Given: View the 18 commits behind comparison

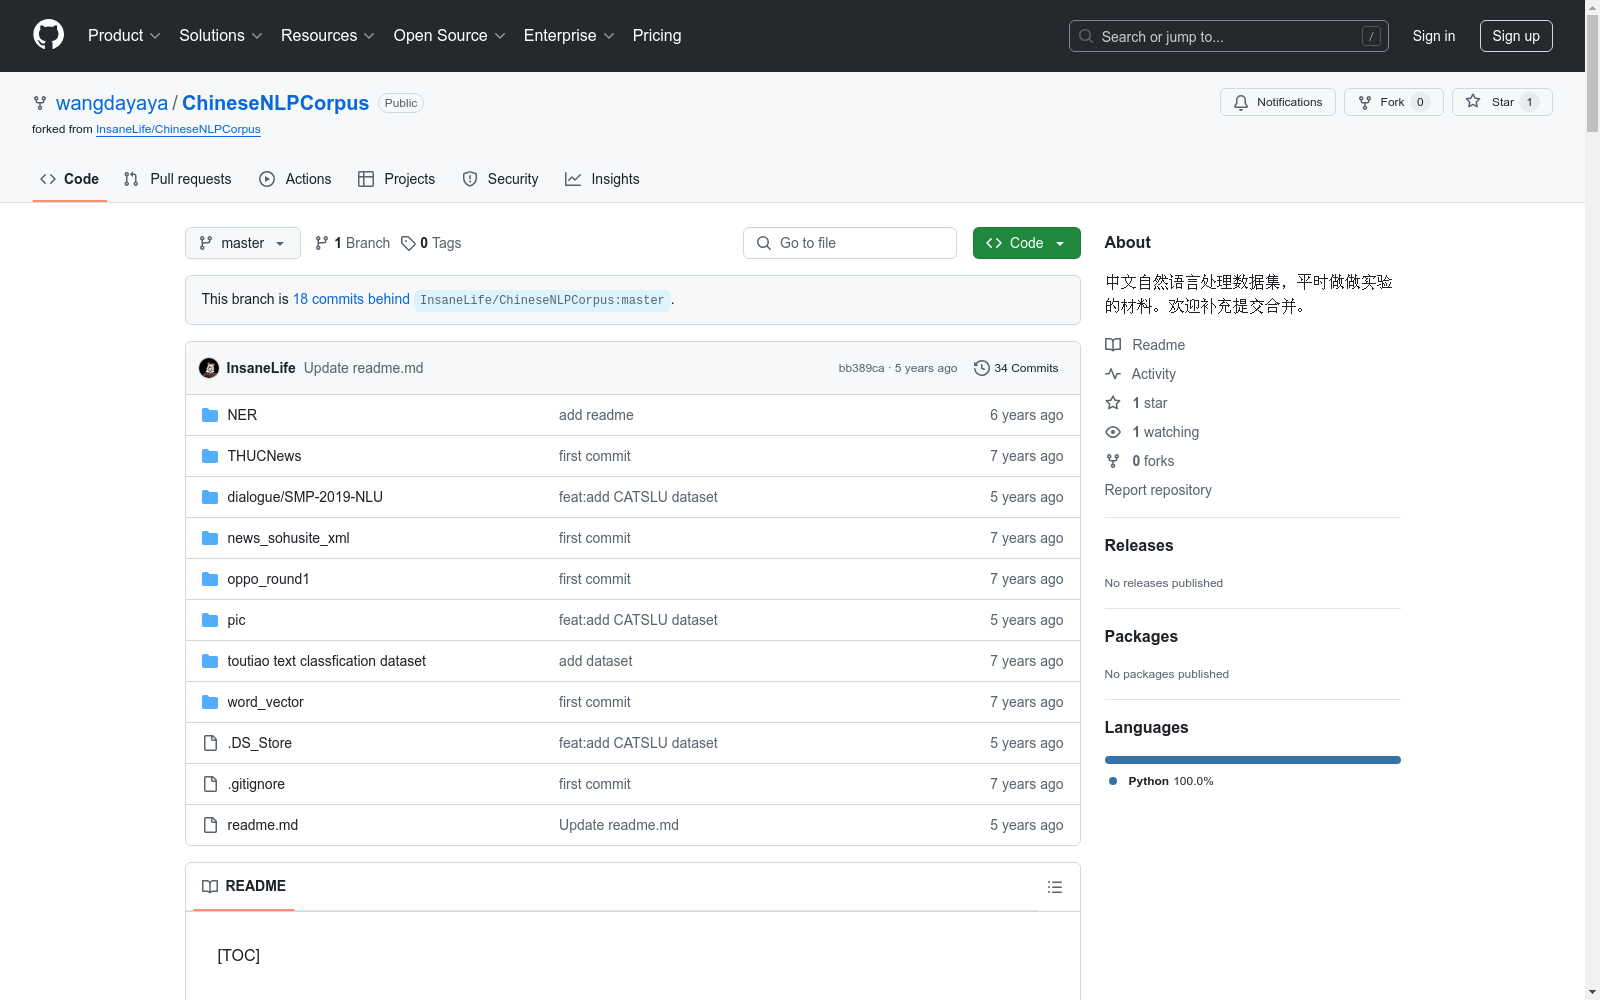Looking at the screenshot, I should (x=351, y=299).
